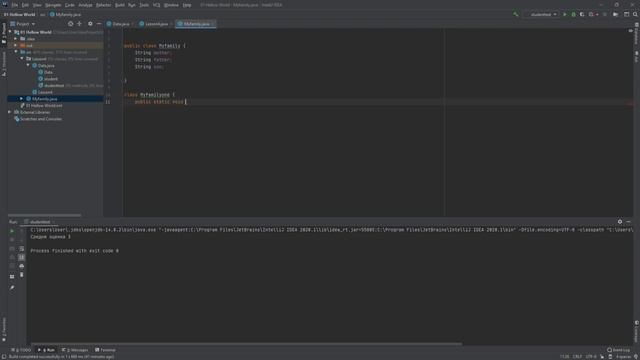Switch to the Data.java editor tab
The height and width of the screenshot is (360, 640).
(119, 24)
